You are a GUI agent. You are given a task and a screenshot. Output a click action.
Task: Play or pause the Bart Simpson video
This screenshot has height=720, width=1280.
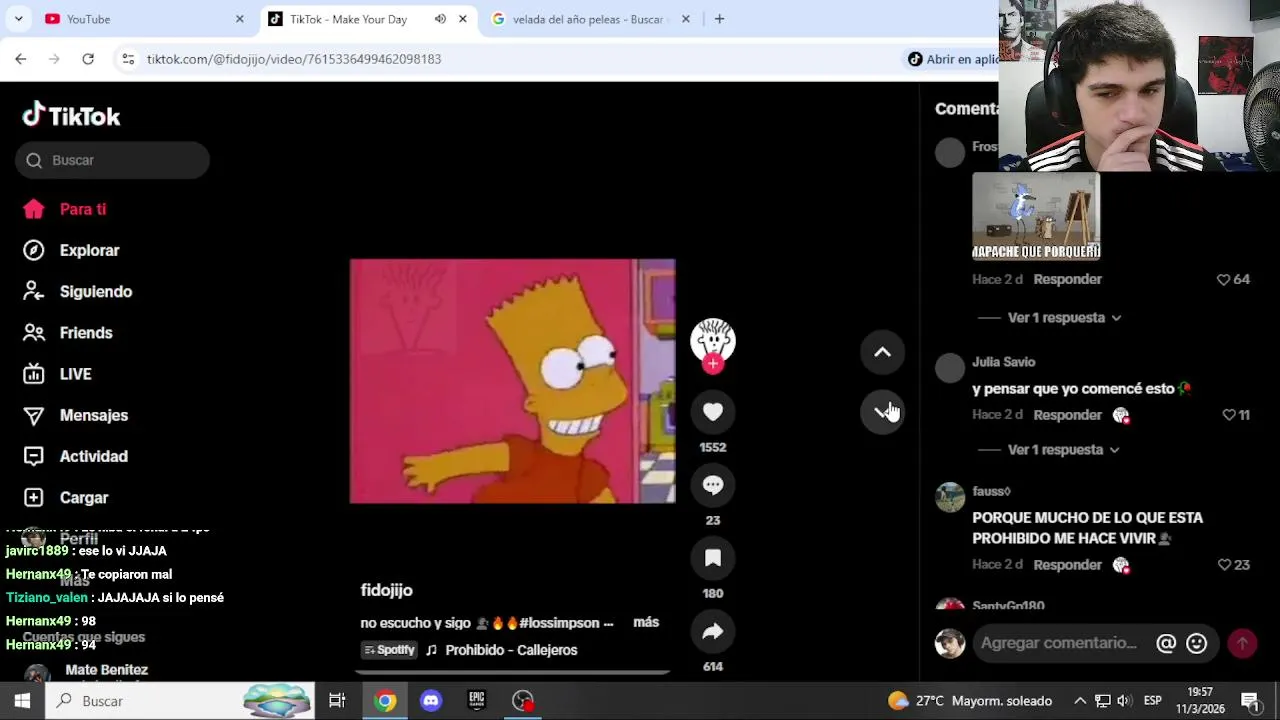coord(512,381)
